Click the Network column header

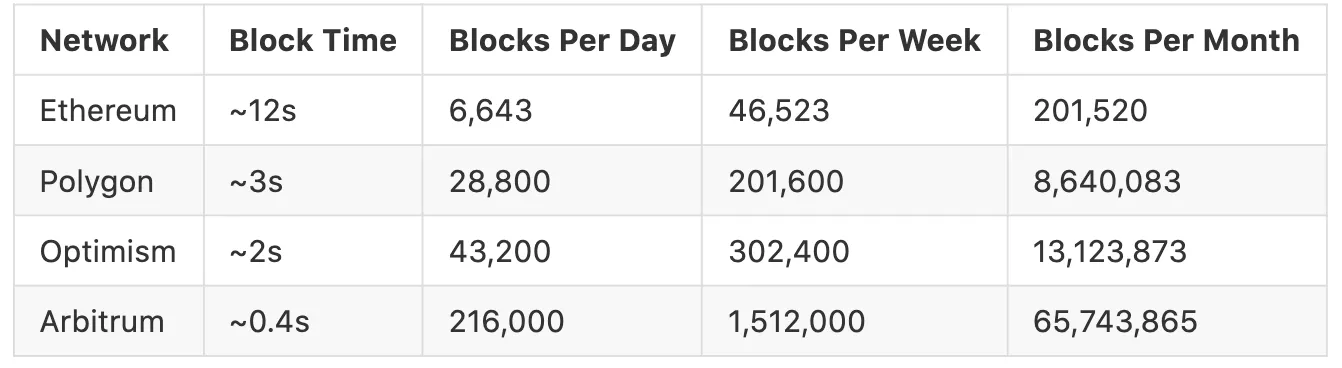click(x=104, y=41)
